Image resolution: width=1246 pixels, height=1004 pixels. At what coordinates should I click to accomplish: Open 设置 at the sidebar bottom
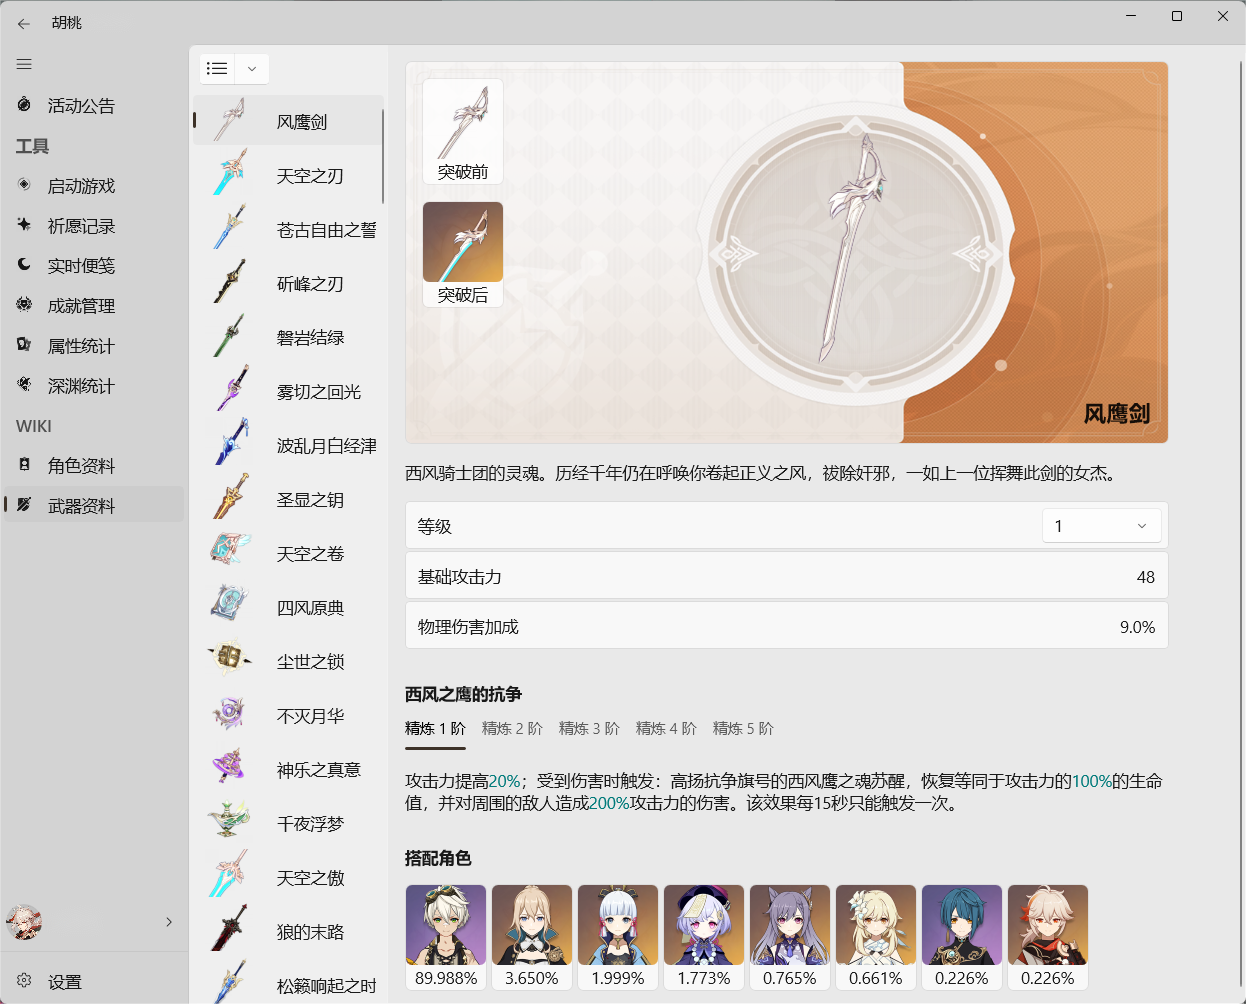(x=94, y=982)
